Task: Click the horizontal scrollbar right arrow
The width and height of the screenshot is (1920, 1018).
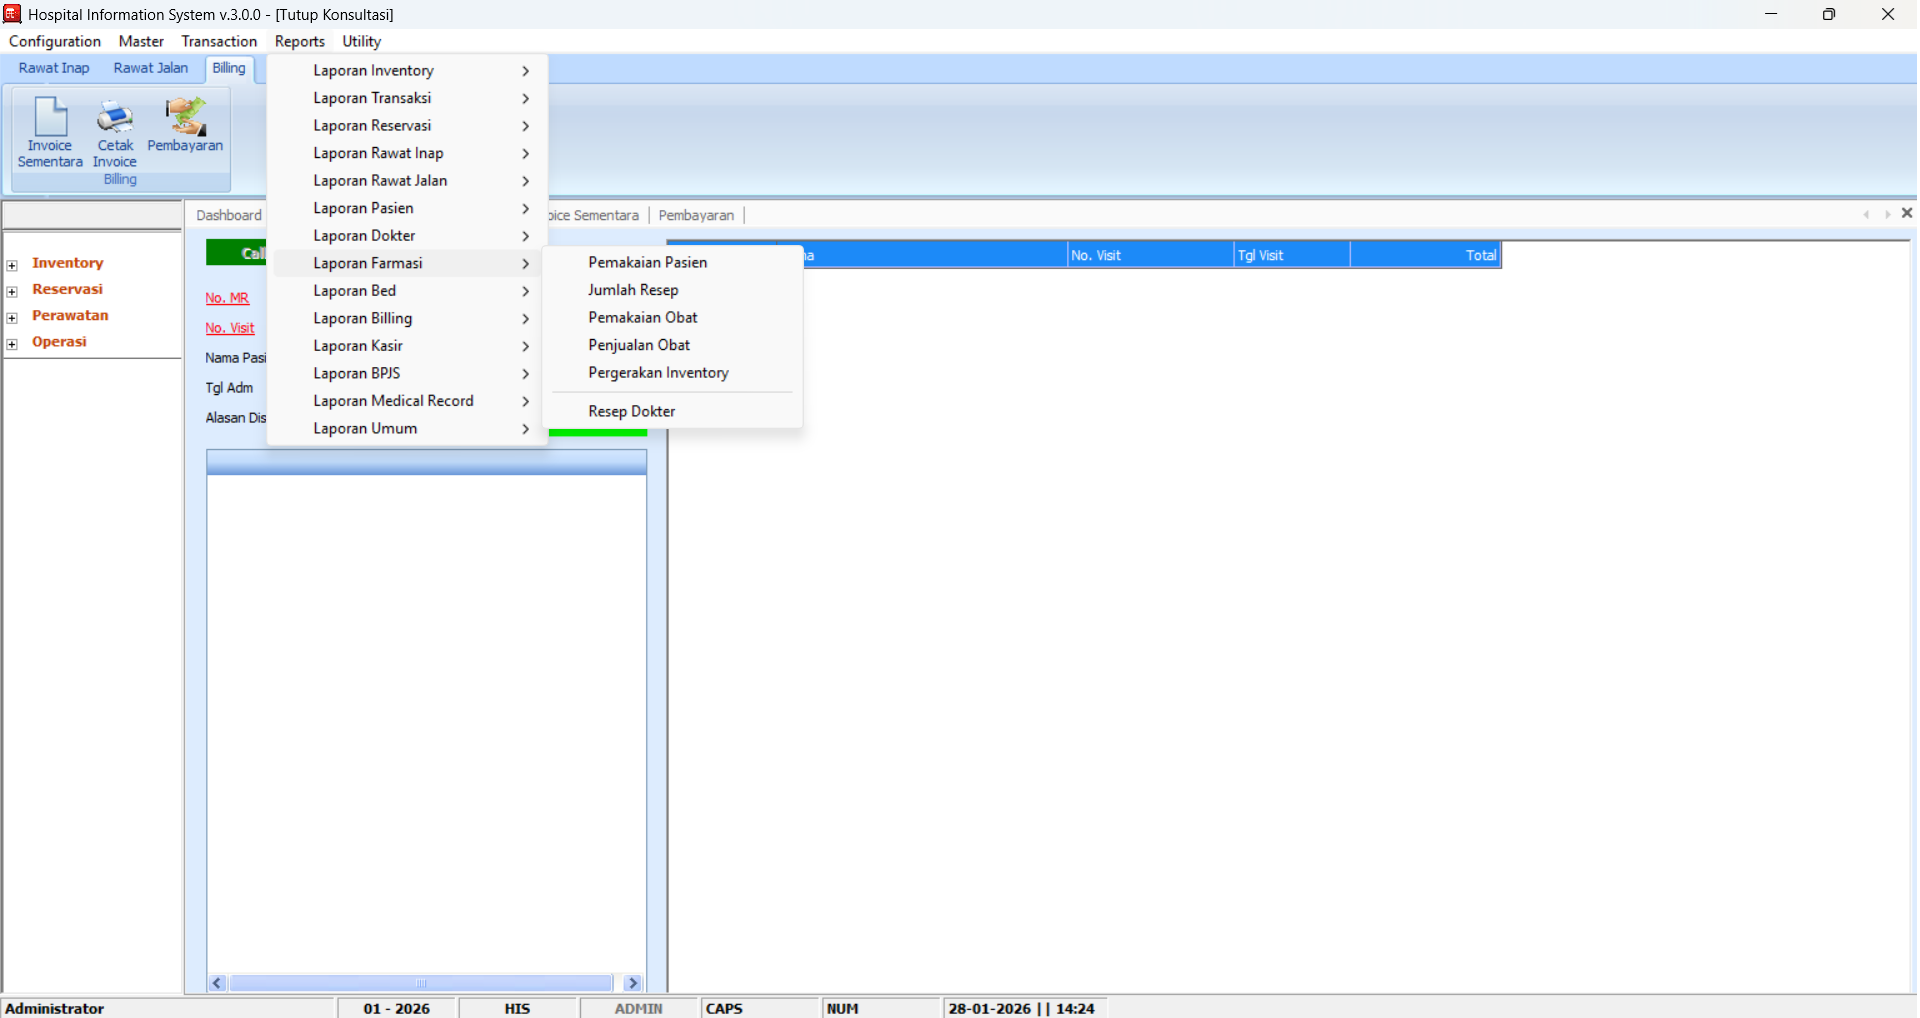Action: (633, 983)
